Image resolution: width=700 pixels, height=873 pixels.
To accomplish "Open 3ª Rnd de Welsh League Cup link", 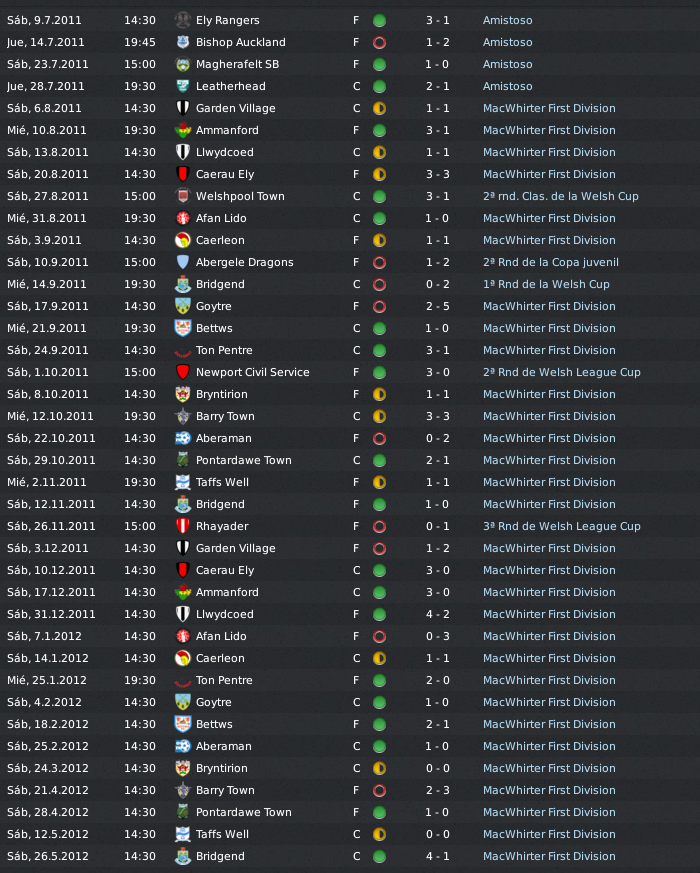I will (561, 526).
